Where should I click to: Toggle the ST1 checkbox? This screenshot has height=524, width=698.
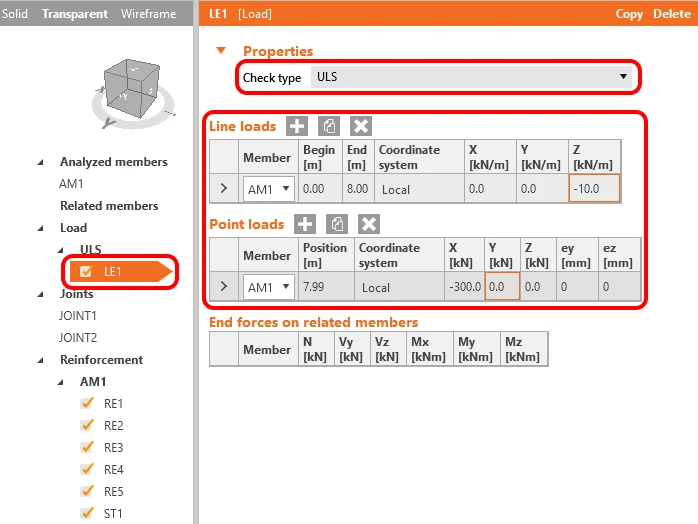87,513
